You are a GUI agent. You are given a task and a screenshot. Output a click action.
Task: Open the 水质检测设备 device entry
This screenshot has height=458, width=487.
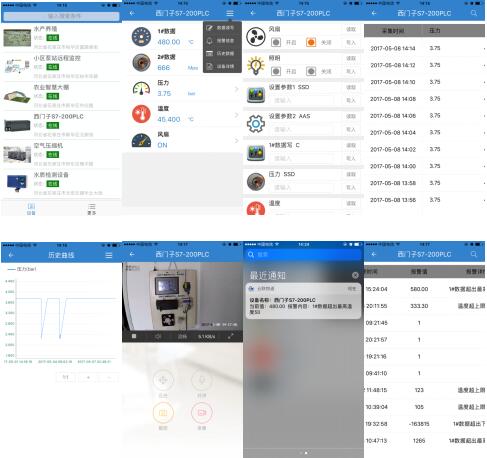pos(61,183)
